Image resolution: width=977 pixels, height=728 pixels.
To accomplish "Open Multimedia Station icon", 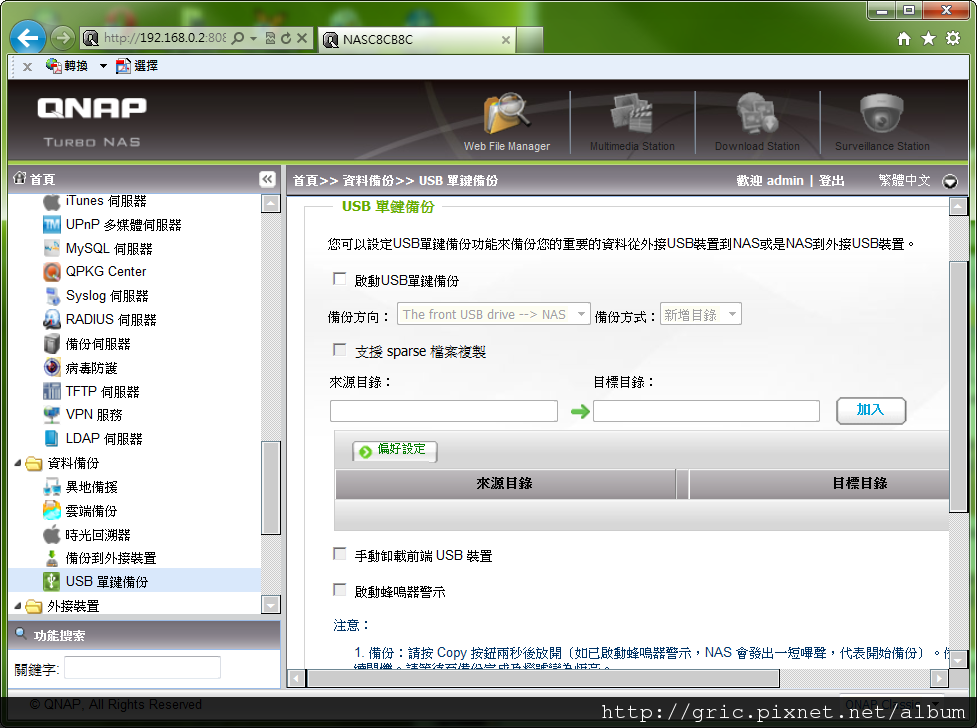I will pos(632,122).
